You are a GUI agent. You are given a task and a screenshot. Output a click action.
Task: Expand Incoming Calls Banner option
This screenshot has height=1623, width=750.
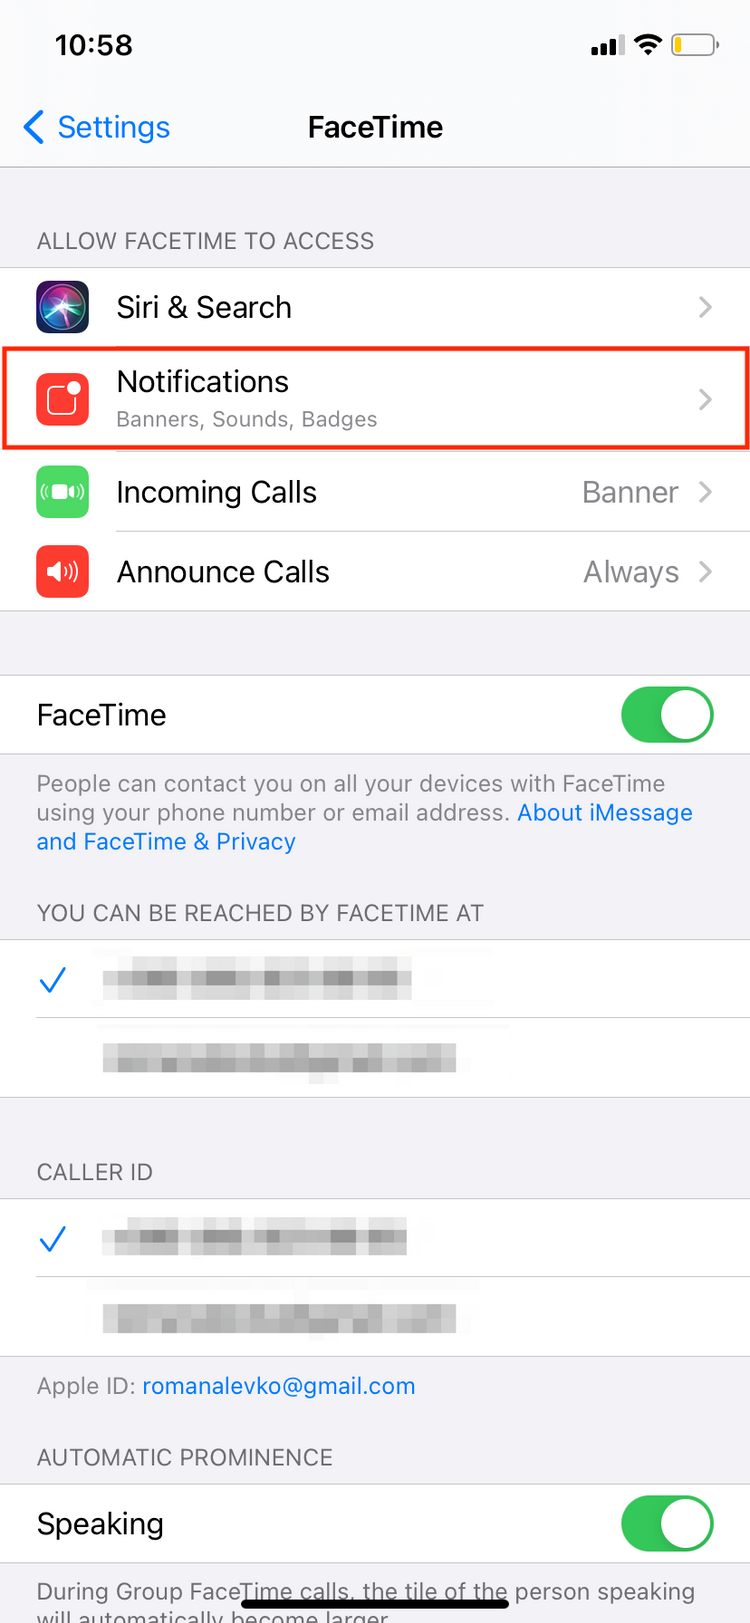click(x=647, y=492)
